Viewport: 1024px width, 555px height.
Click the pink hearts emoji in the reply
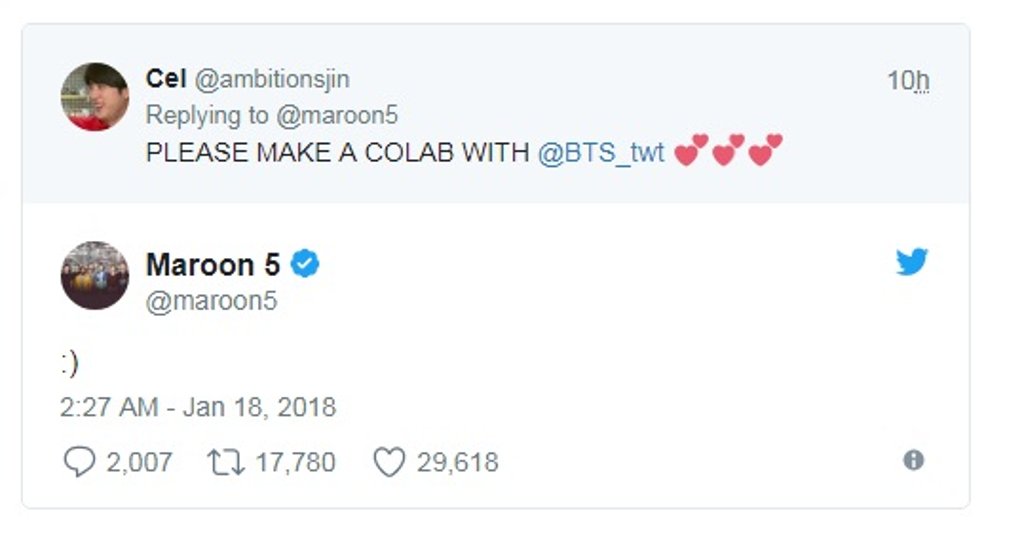[x=728, y=152]
